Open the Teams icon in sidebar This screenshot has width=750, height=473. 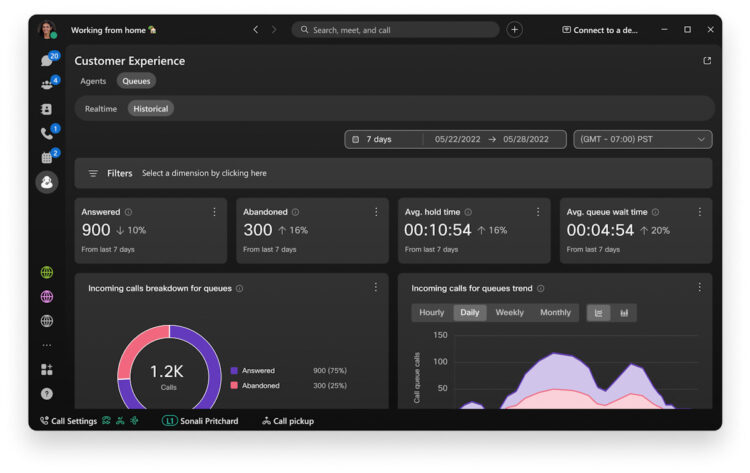click(46, 85)
